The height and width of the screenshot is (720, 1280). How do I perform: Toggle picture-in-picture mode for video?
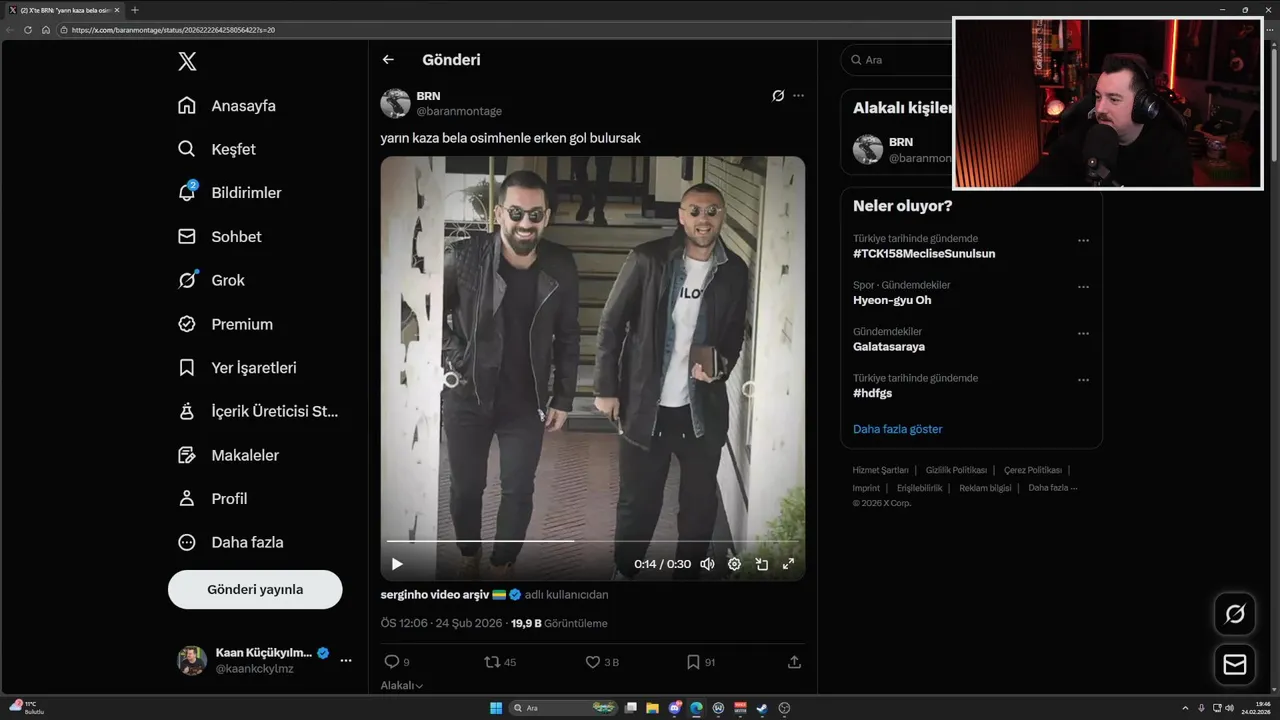tap(761, 564)
